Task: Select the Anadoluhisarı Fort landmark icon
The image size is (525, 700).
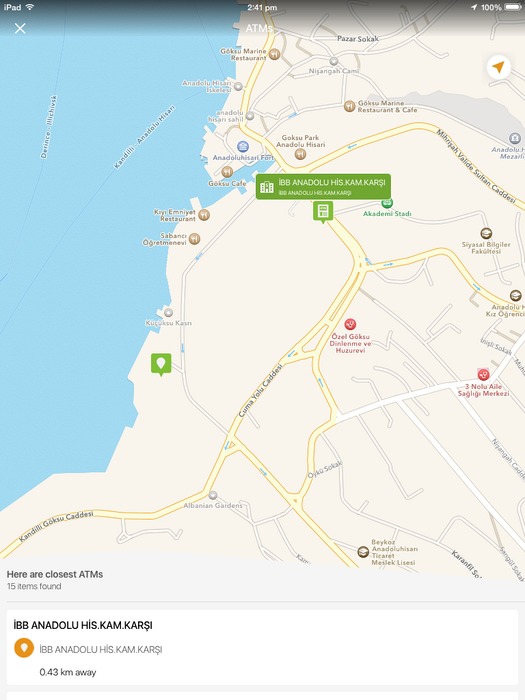Action: coord(243,146)
